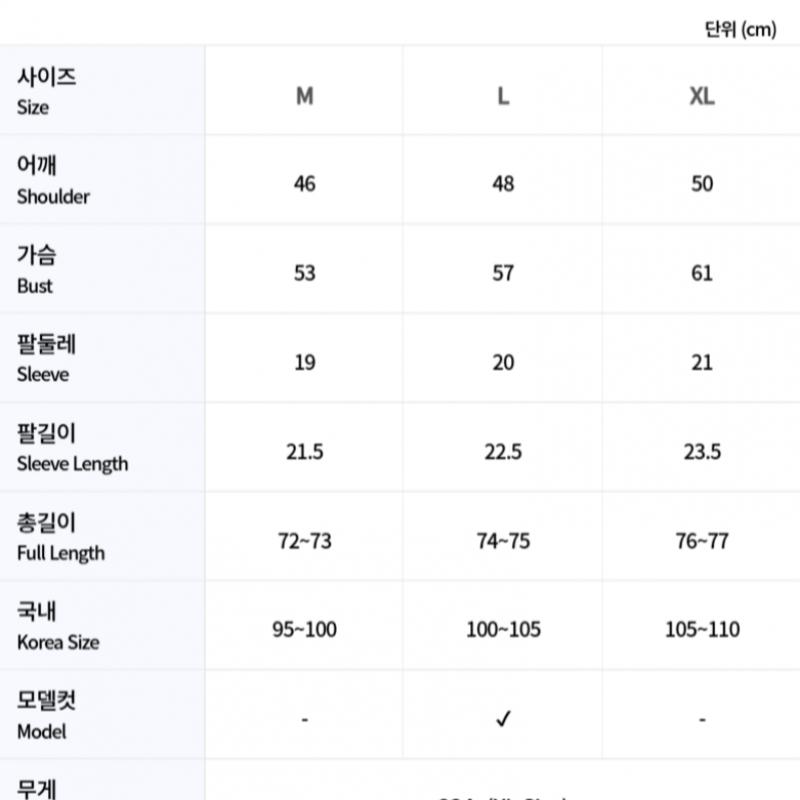Click the Korea size value 95~100
800x800 pixels.
coord(305,630)
